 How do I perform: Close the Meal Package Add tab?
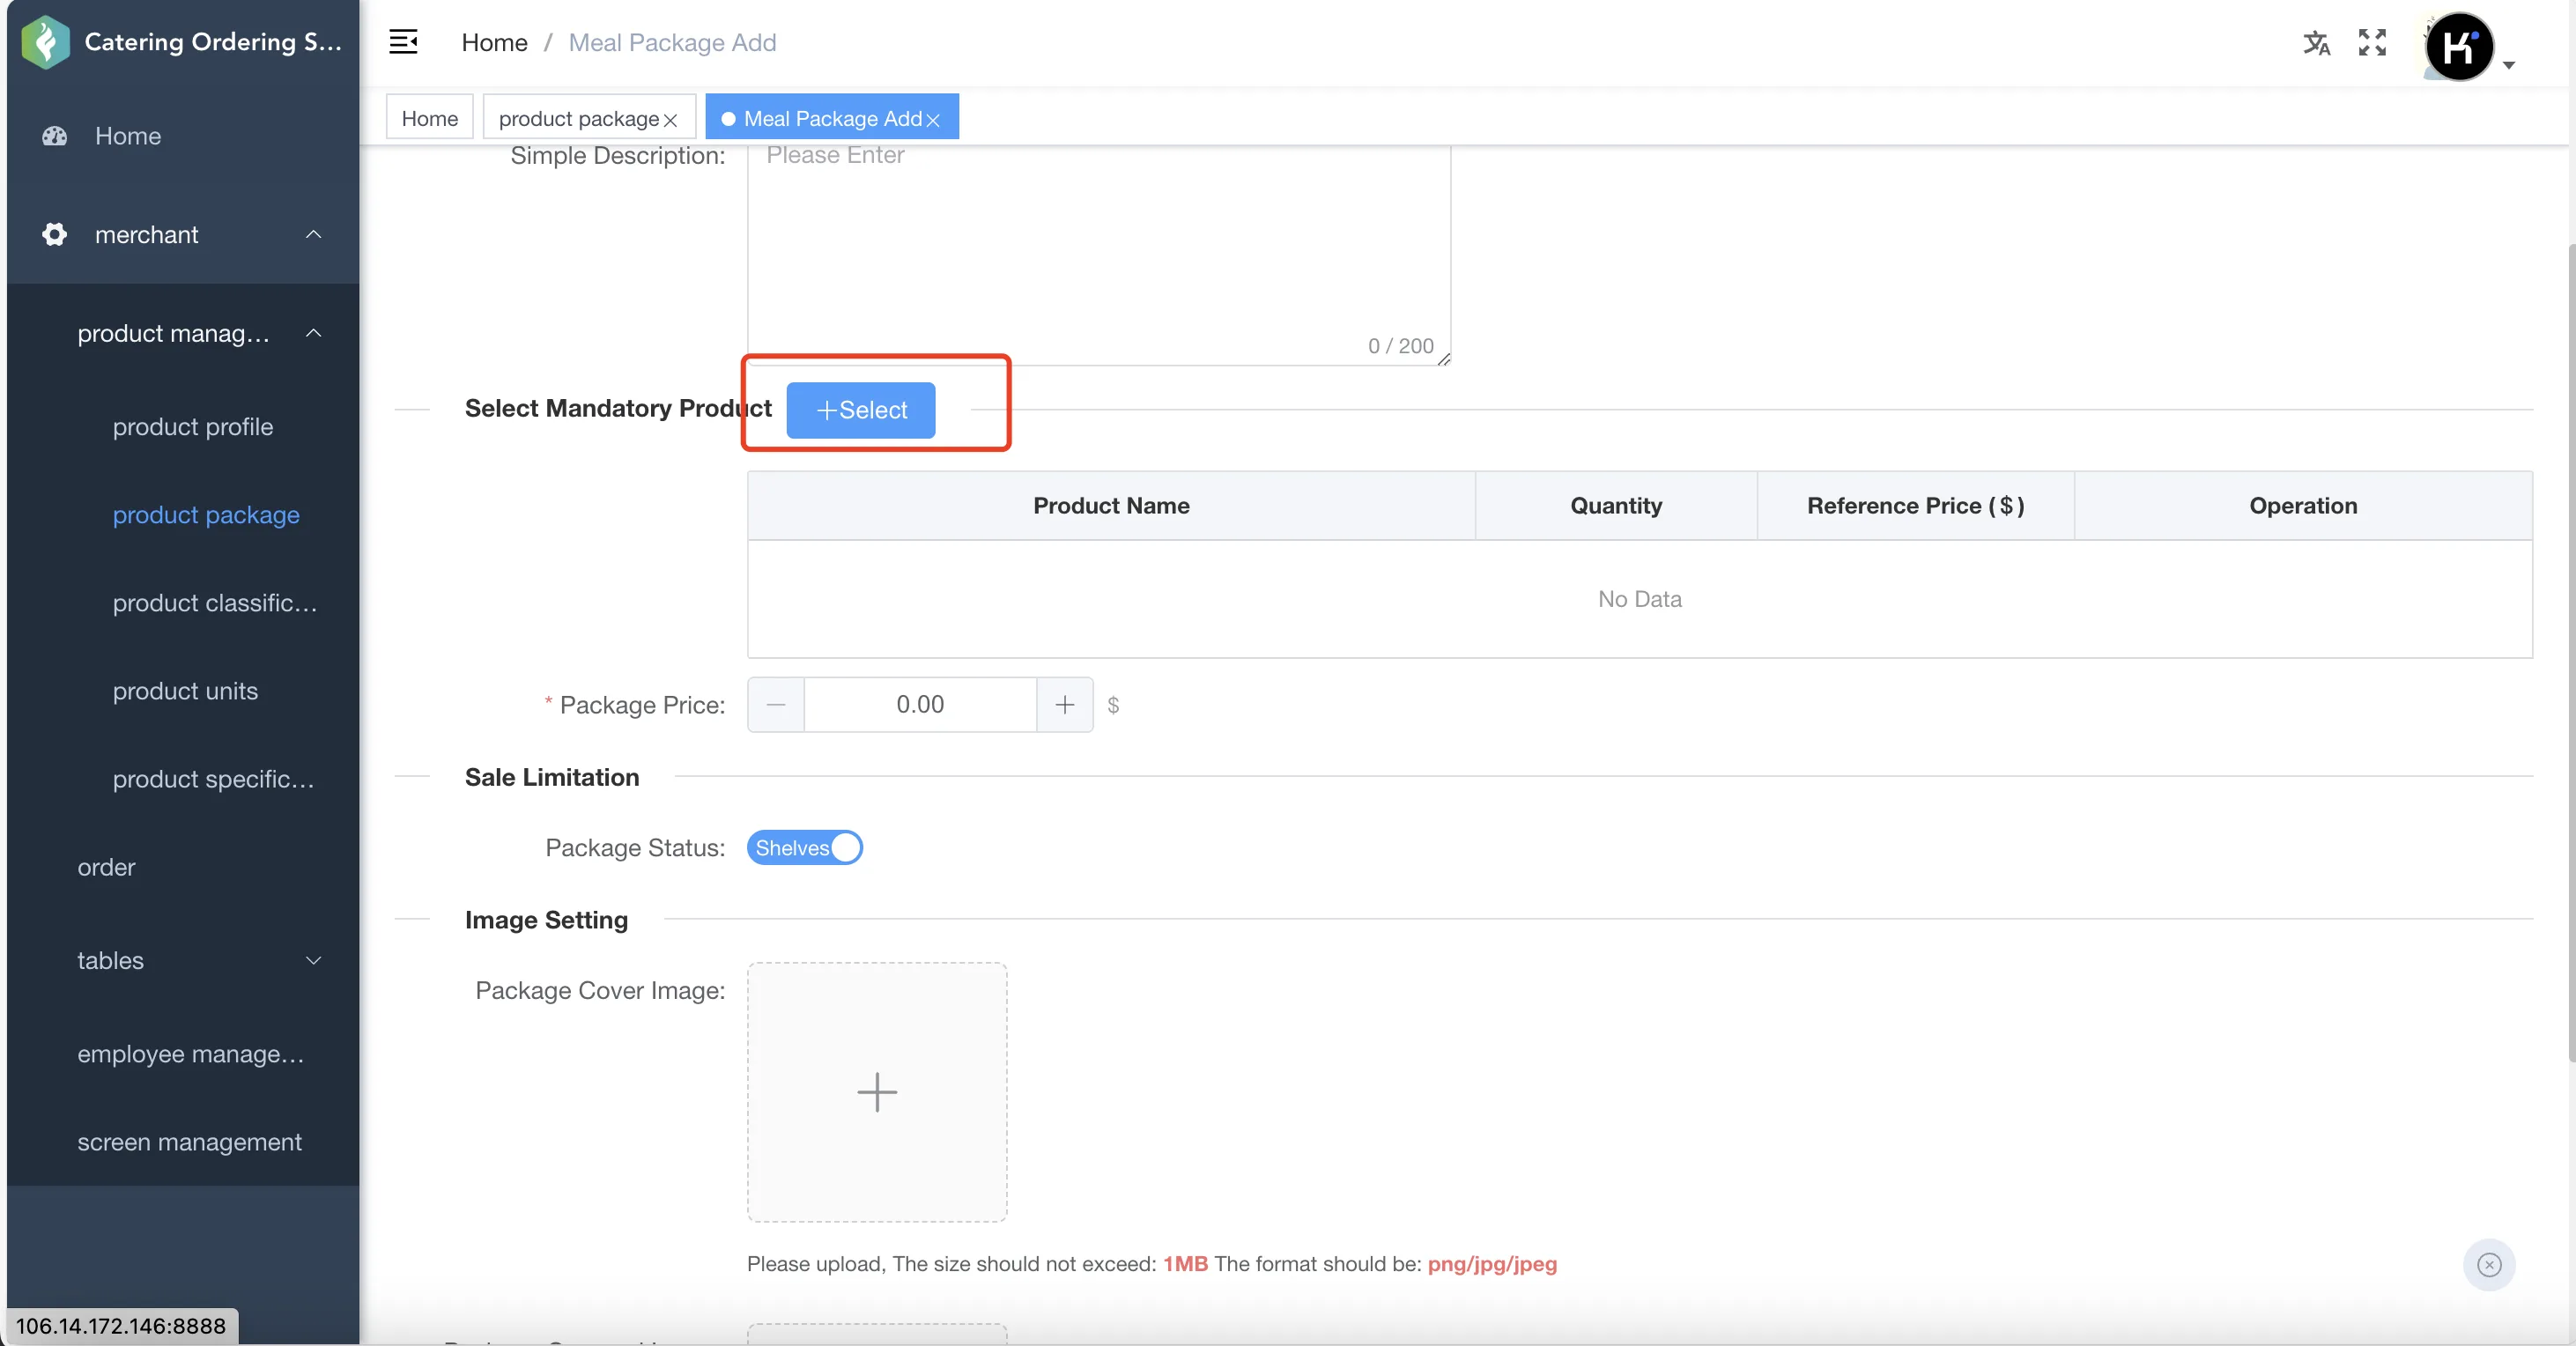point(933,120)
